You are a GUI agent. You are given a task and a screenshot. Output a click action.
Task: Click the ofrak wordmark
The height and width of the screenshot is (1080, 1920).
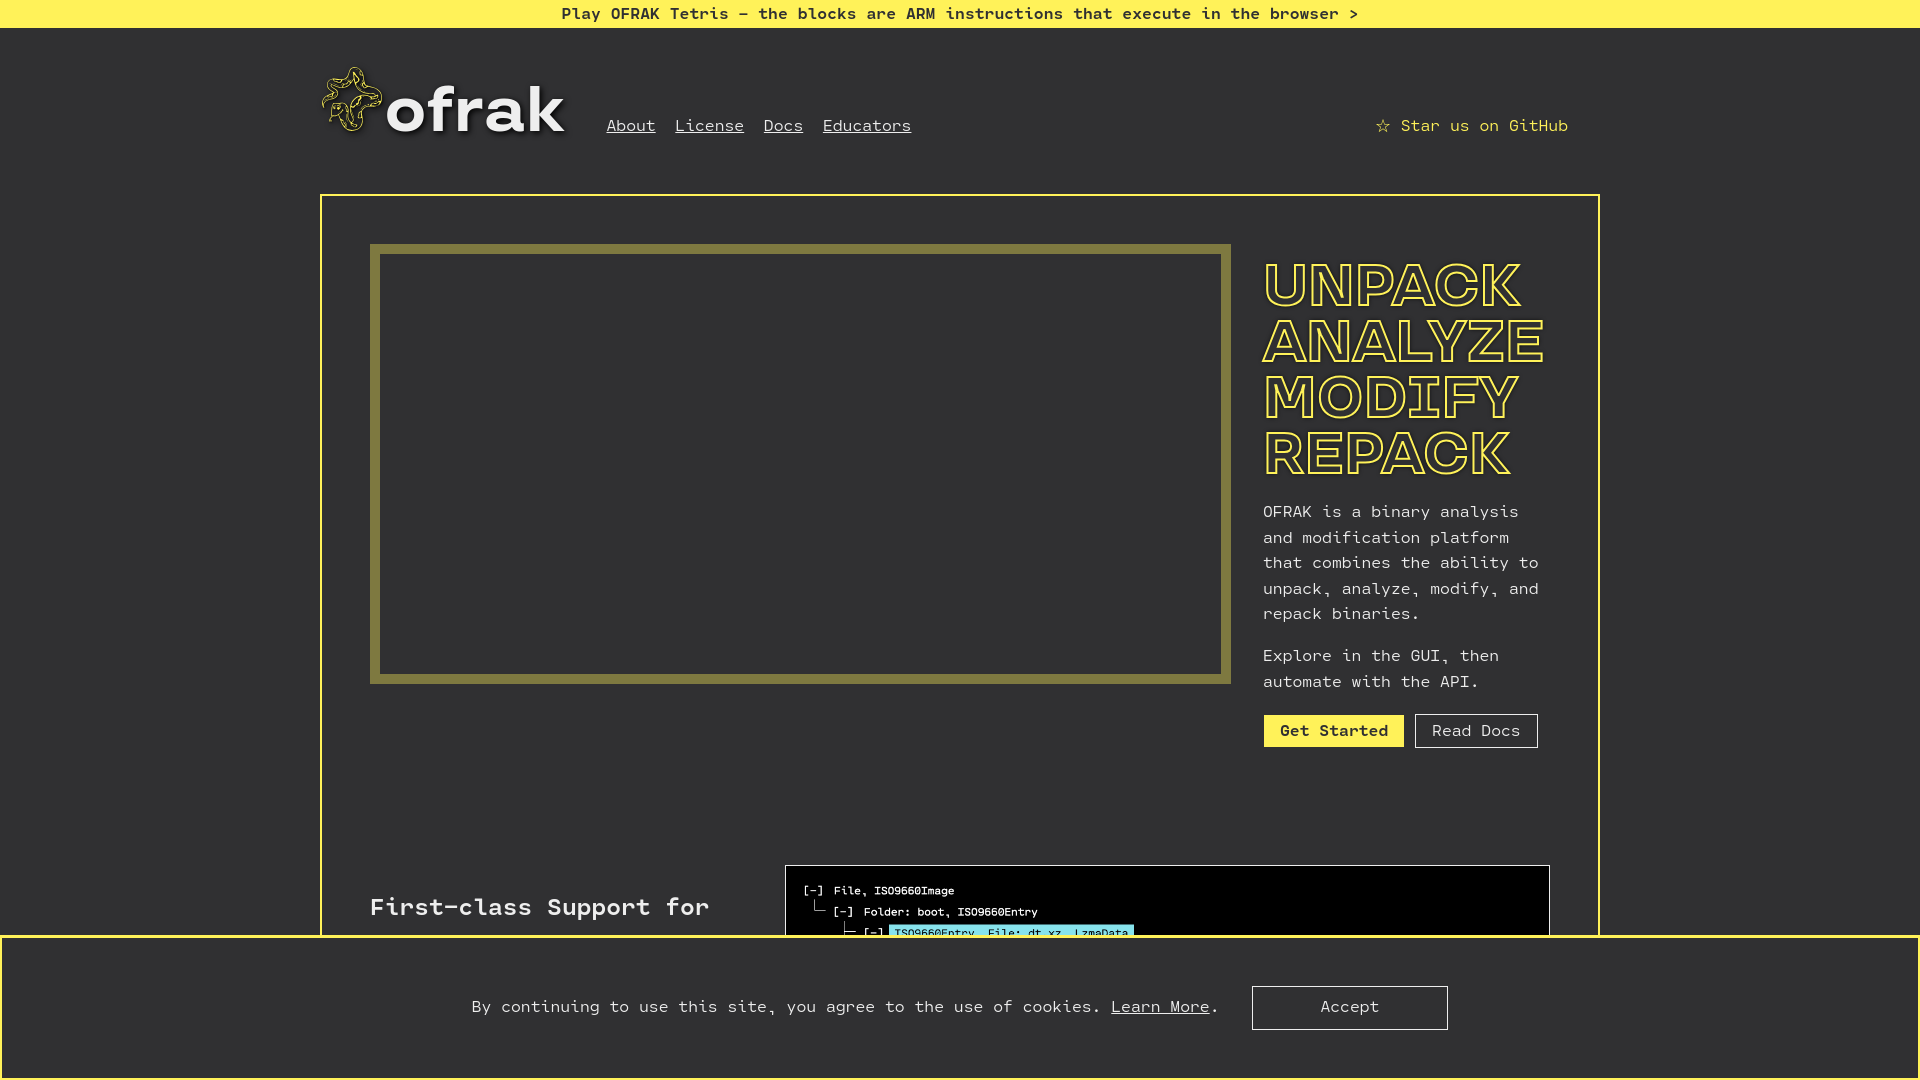point(475,110)
